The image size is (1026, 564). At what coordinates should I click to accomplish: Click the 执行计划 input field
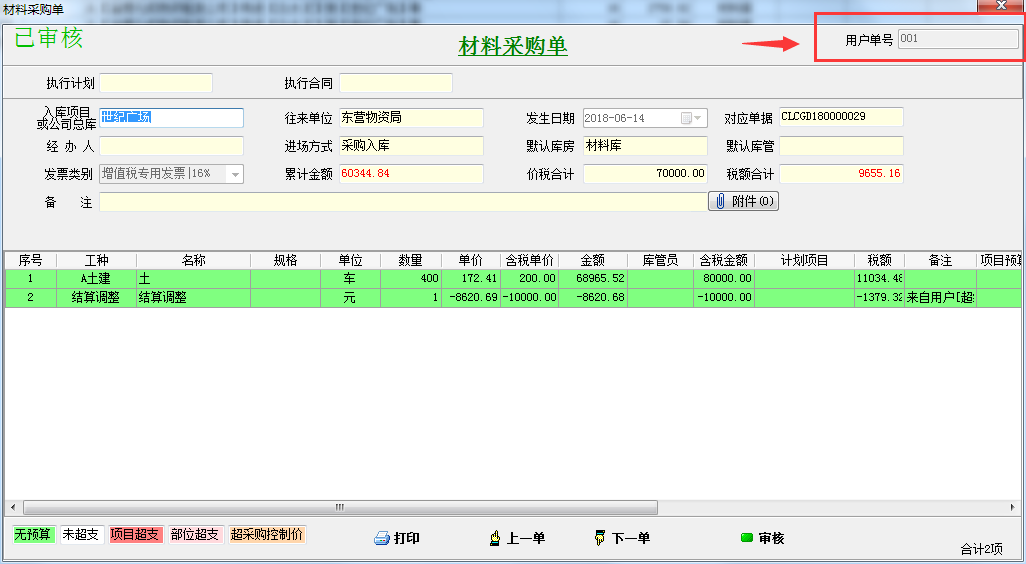(x=156, y=83)
